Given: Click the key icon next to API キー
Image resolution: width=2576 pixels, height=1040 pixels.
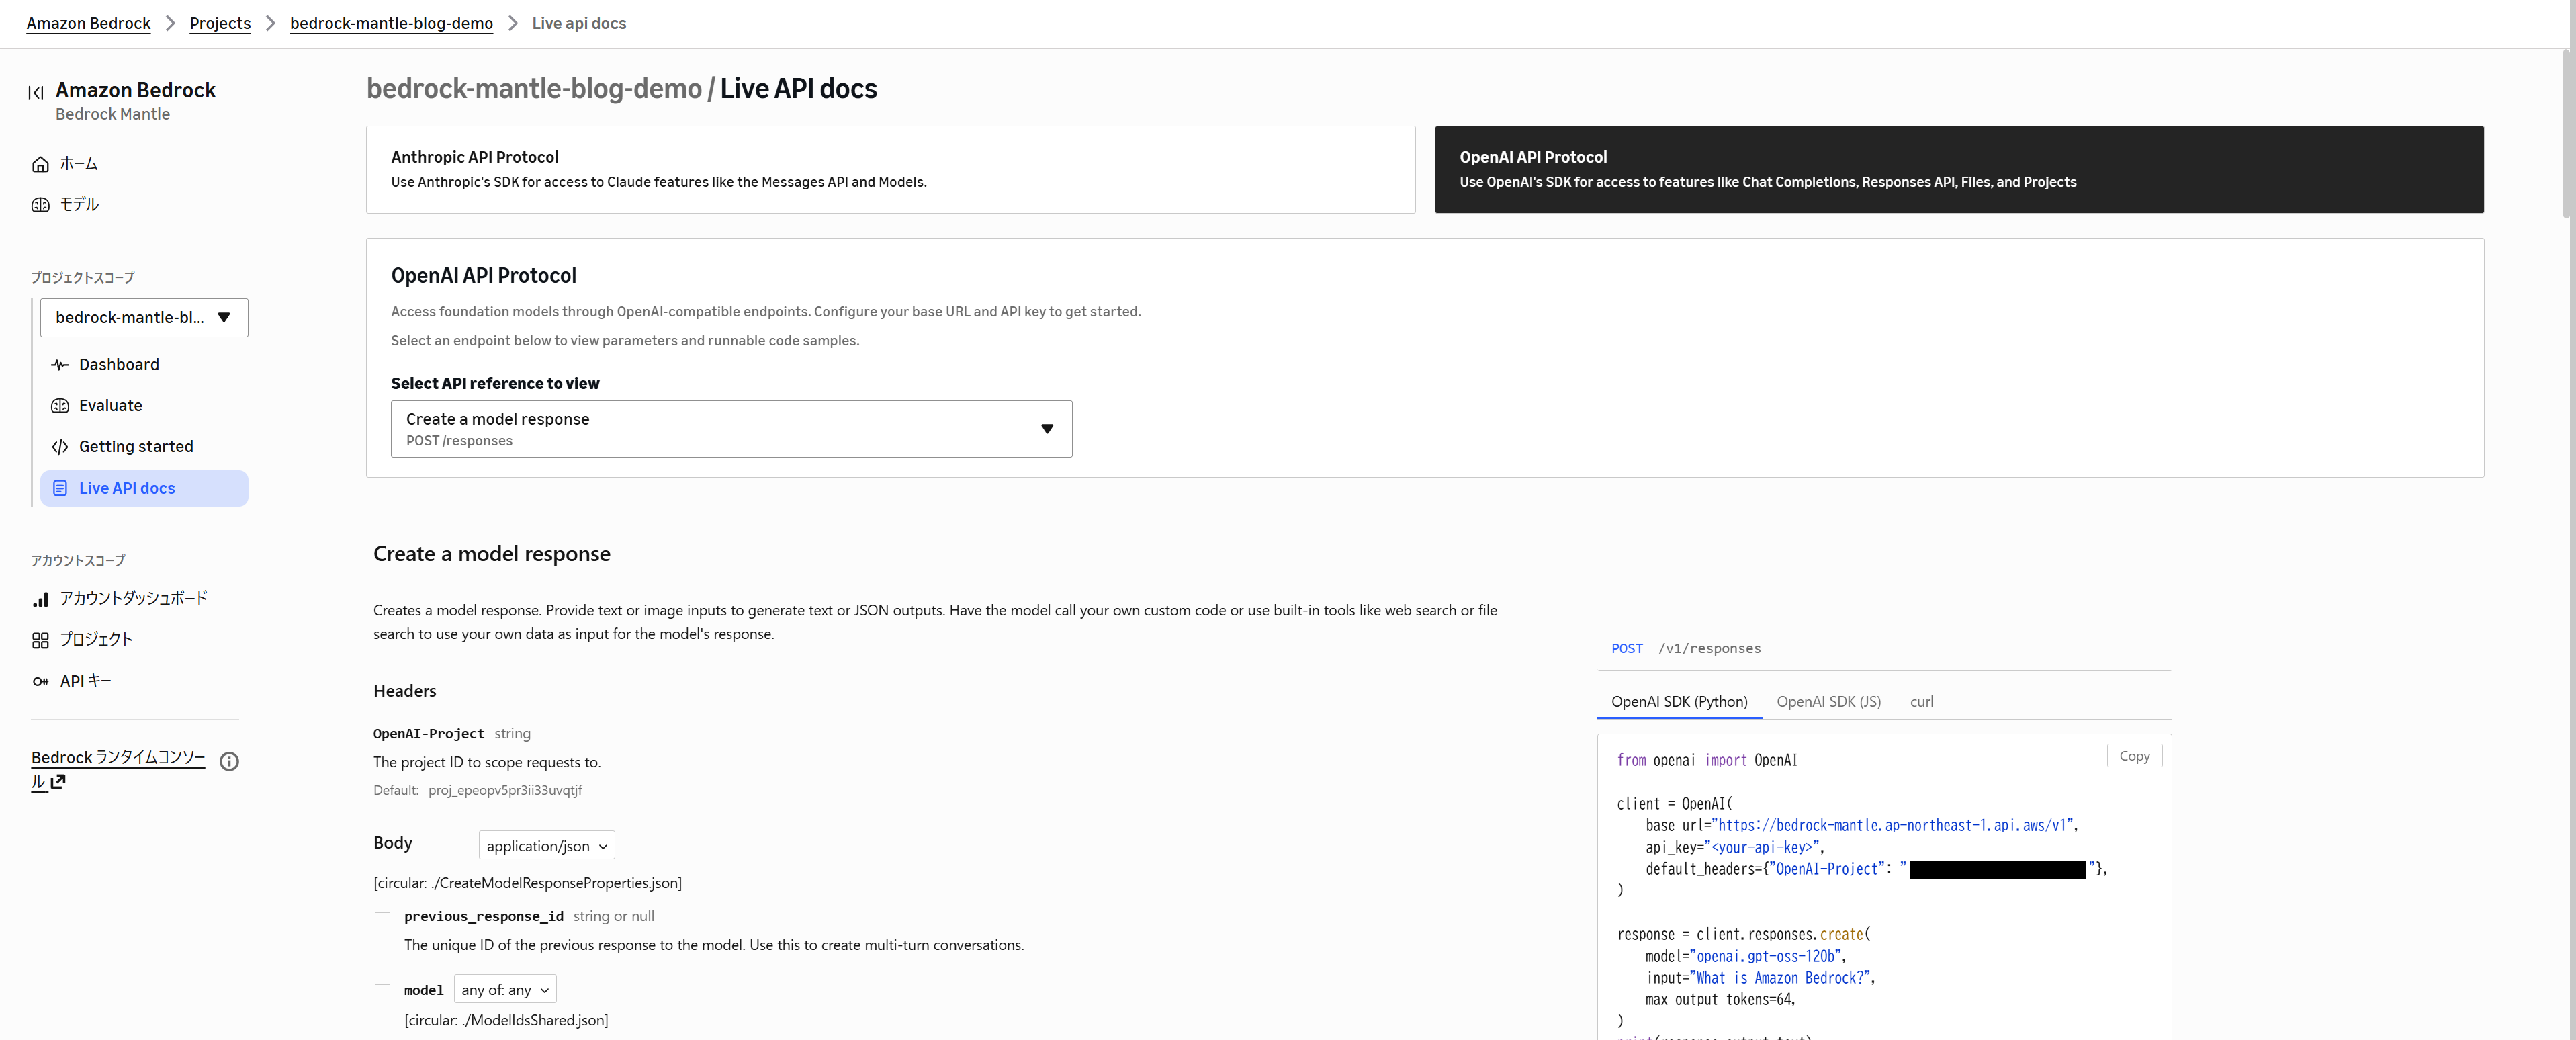Looking at the screenshot, I should (x=40, y=681).
